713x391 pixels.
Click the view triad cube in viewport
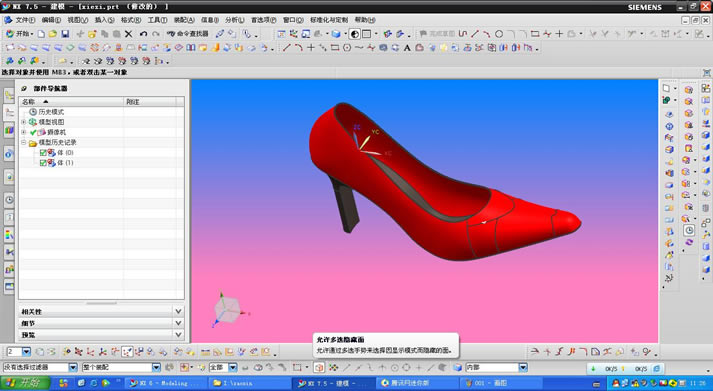click(226, 310)
